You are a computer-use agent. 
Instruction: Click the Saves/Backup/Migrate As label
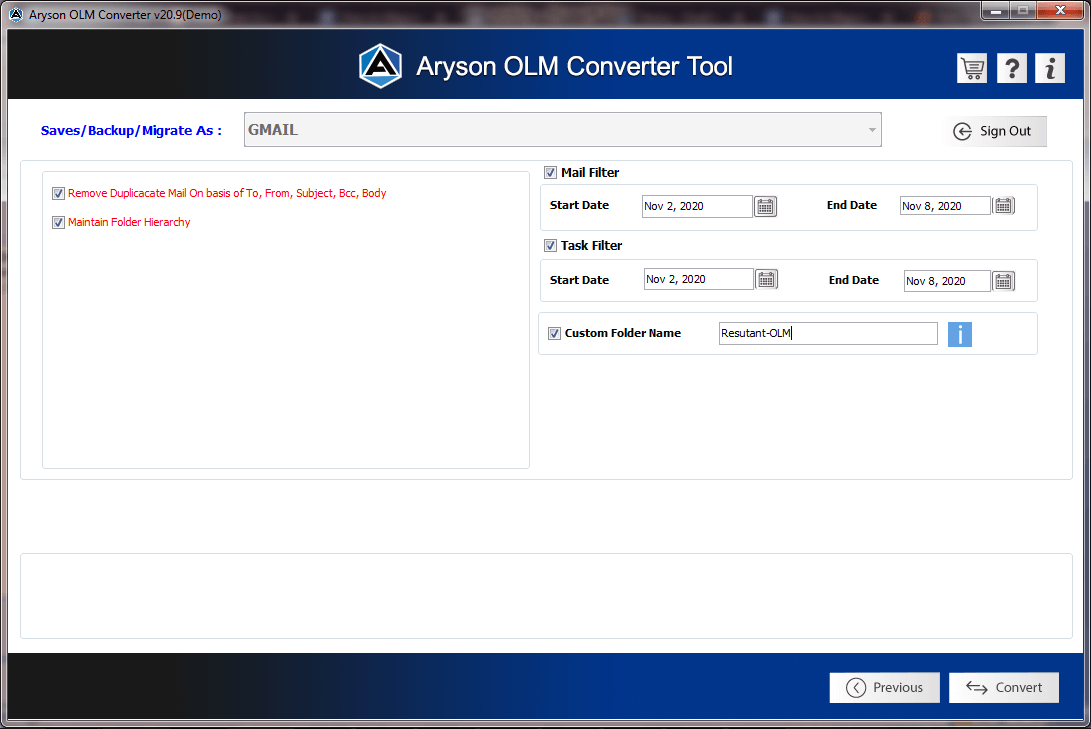coord(131,130)
